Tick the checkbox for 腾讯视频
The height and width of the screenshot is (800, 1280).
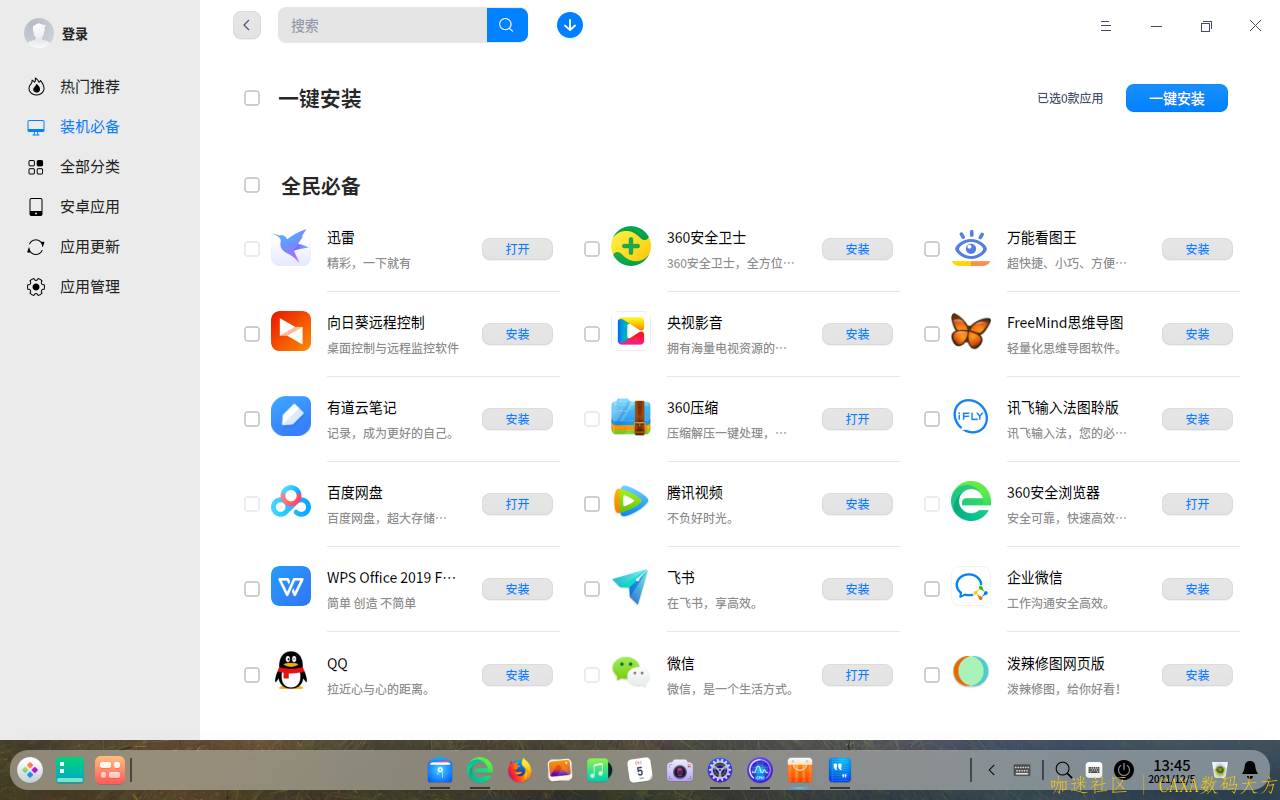tap(592, 504)
